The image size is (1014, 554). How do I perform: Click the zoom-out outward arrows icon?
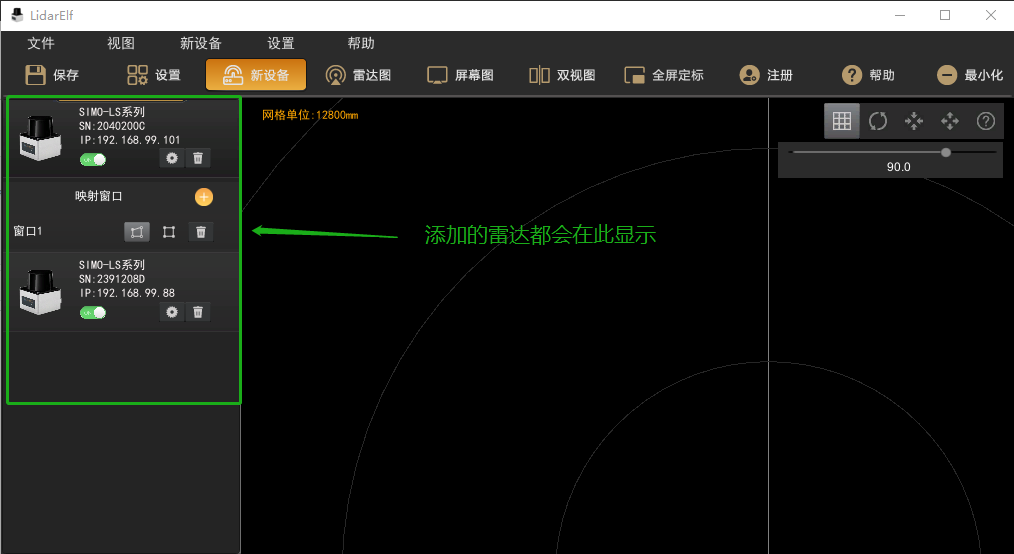[949, 121]
